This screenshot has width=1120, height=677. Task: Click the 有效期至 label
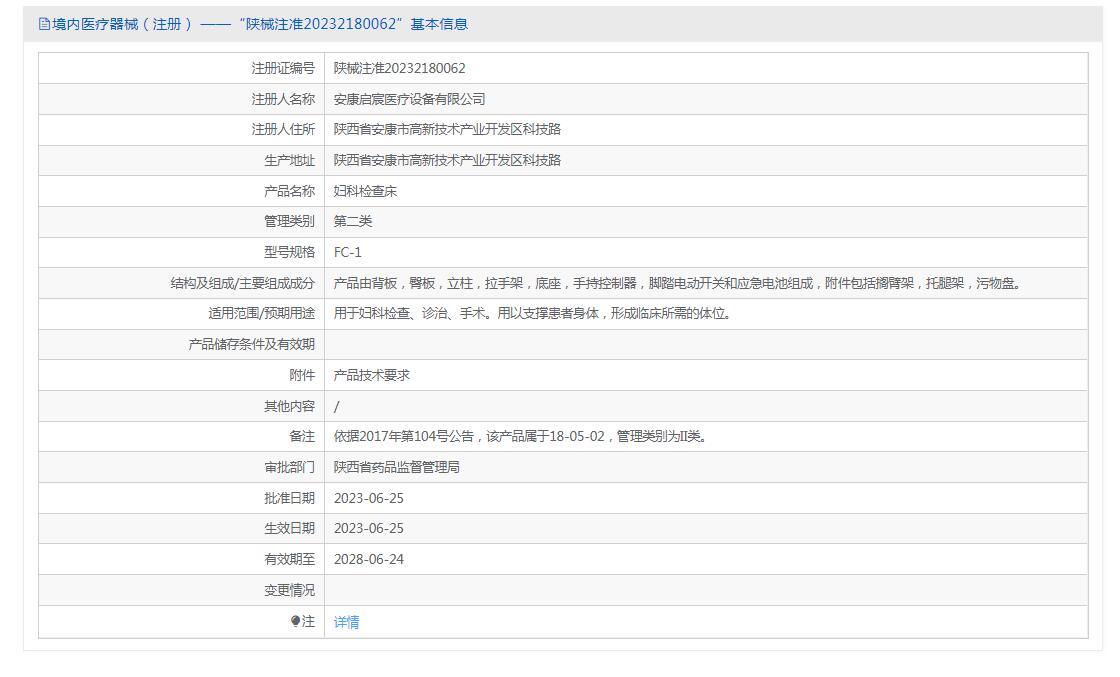(x=289, y=559)
